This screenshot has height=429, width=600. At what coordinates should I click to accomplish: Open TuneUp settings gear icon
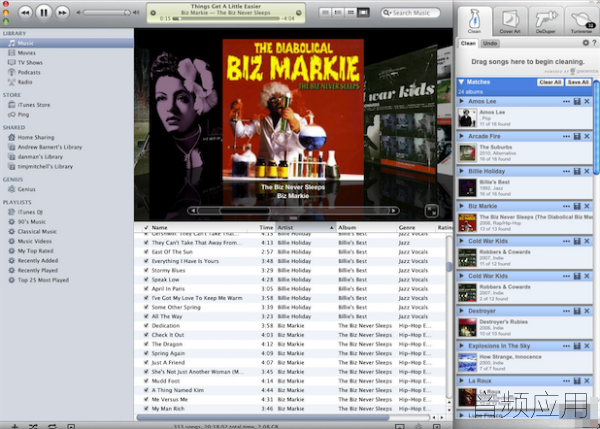pyautogui.click(x=585, y=43)
